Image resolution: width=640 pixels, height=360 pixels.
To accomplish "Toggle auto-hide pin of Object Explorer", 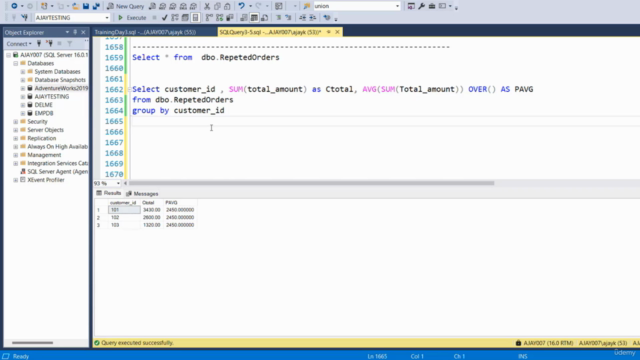I will pos(75,32).
